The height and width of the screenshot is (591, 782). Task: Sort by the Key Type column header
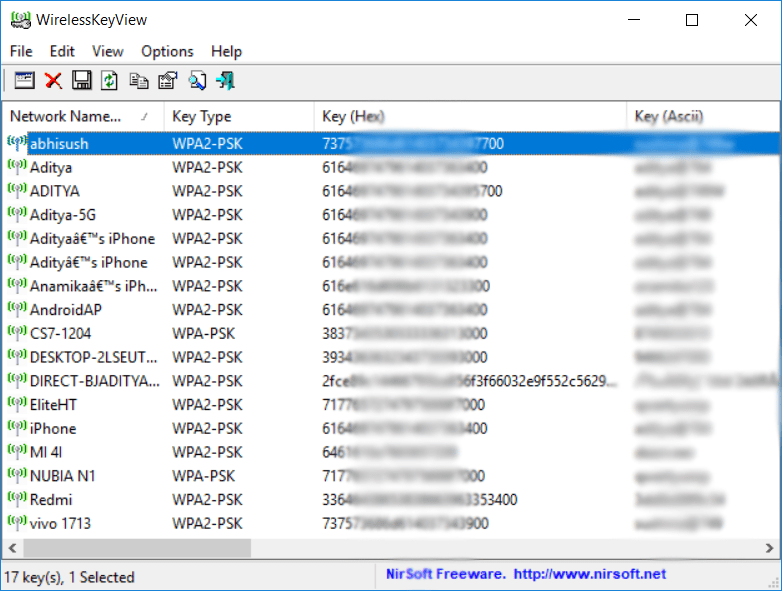pos(239,116)
